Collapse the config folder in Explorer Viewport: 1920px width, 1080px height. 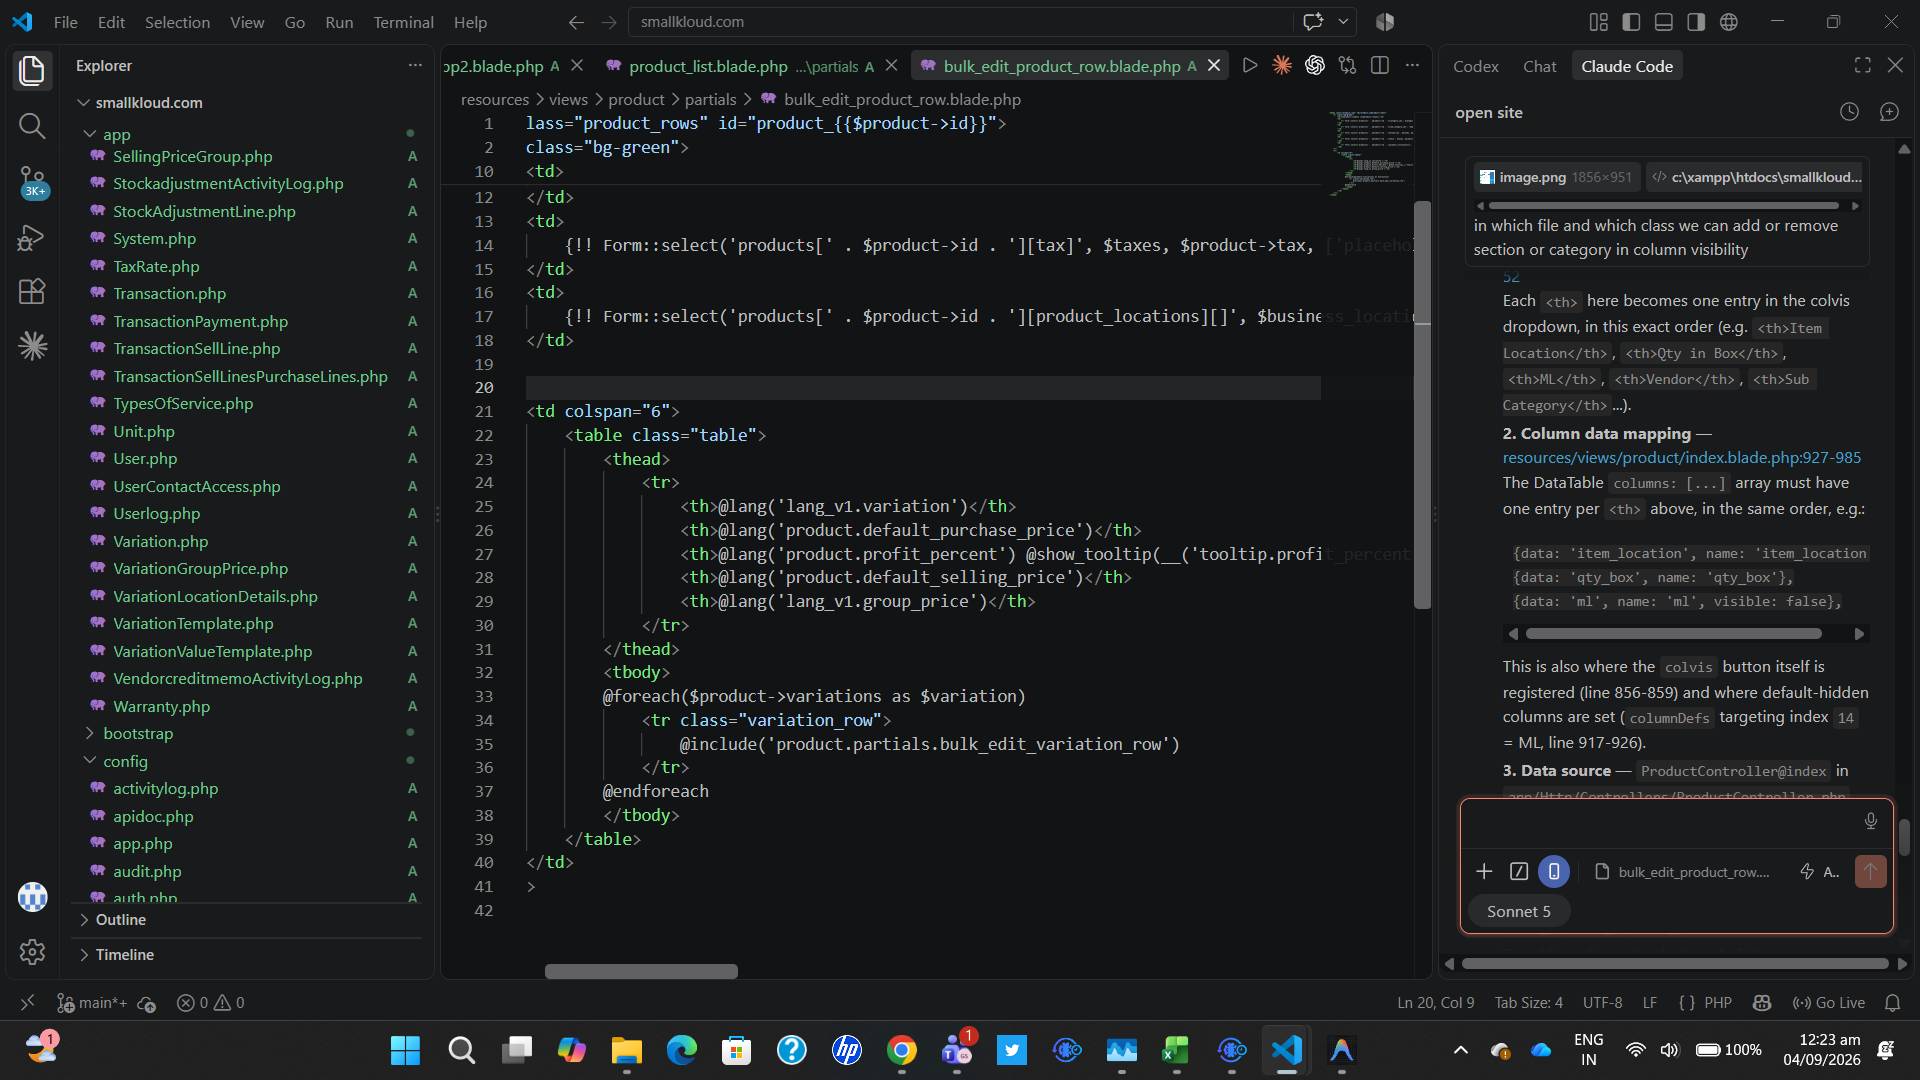click(x=125, y=761)
